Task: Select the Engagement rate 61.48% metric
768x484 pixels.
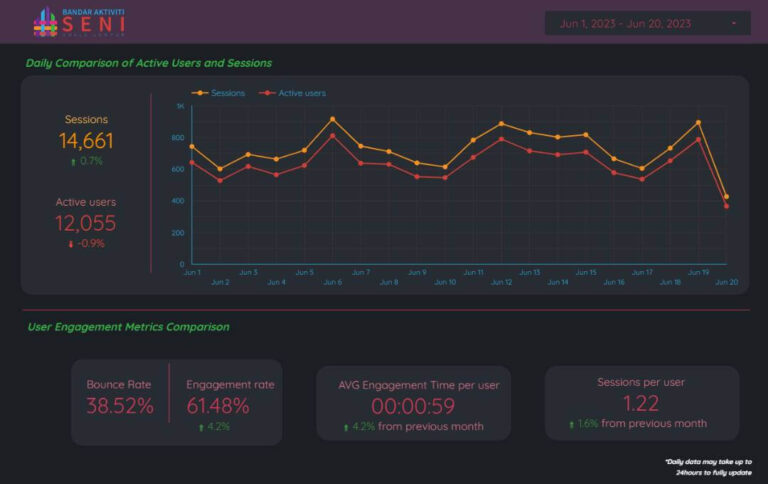Action: coord(218,406)
